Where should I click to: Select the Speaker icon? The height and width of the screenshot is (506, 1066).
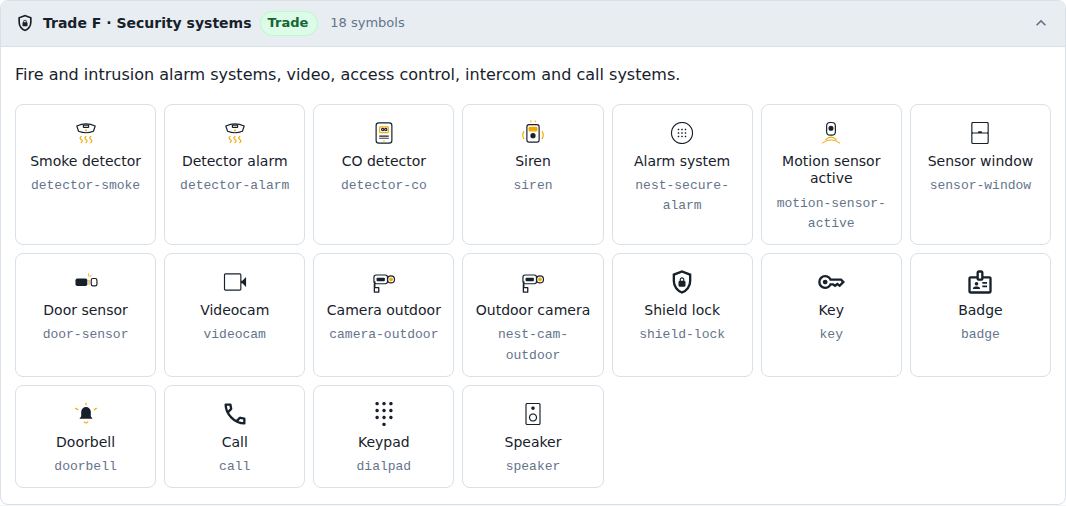pos(533,414)
